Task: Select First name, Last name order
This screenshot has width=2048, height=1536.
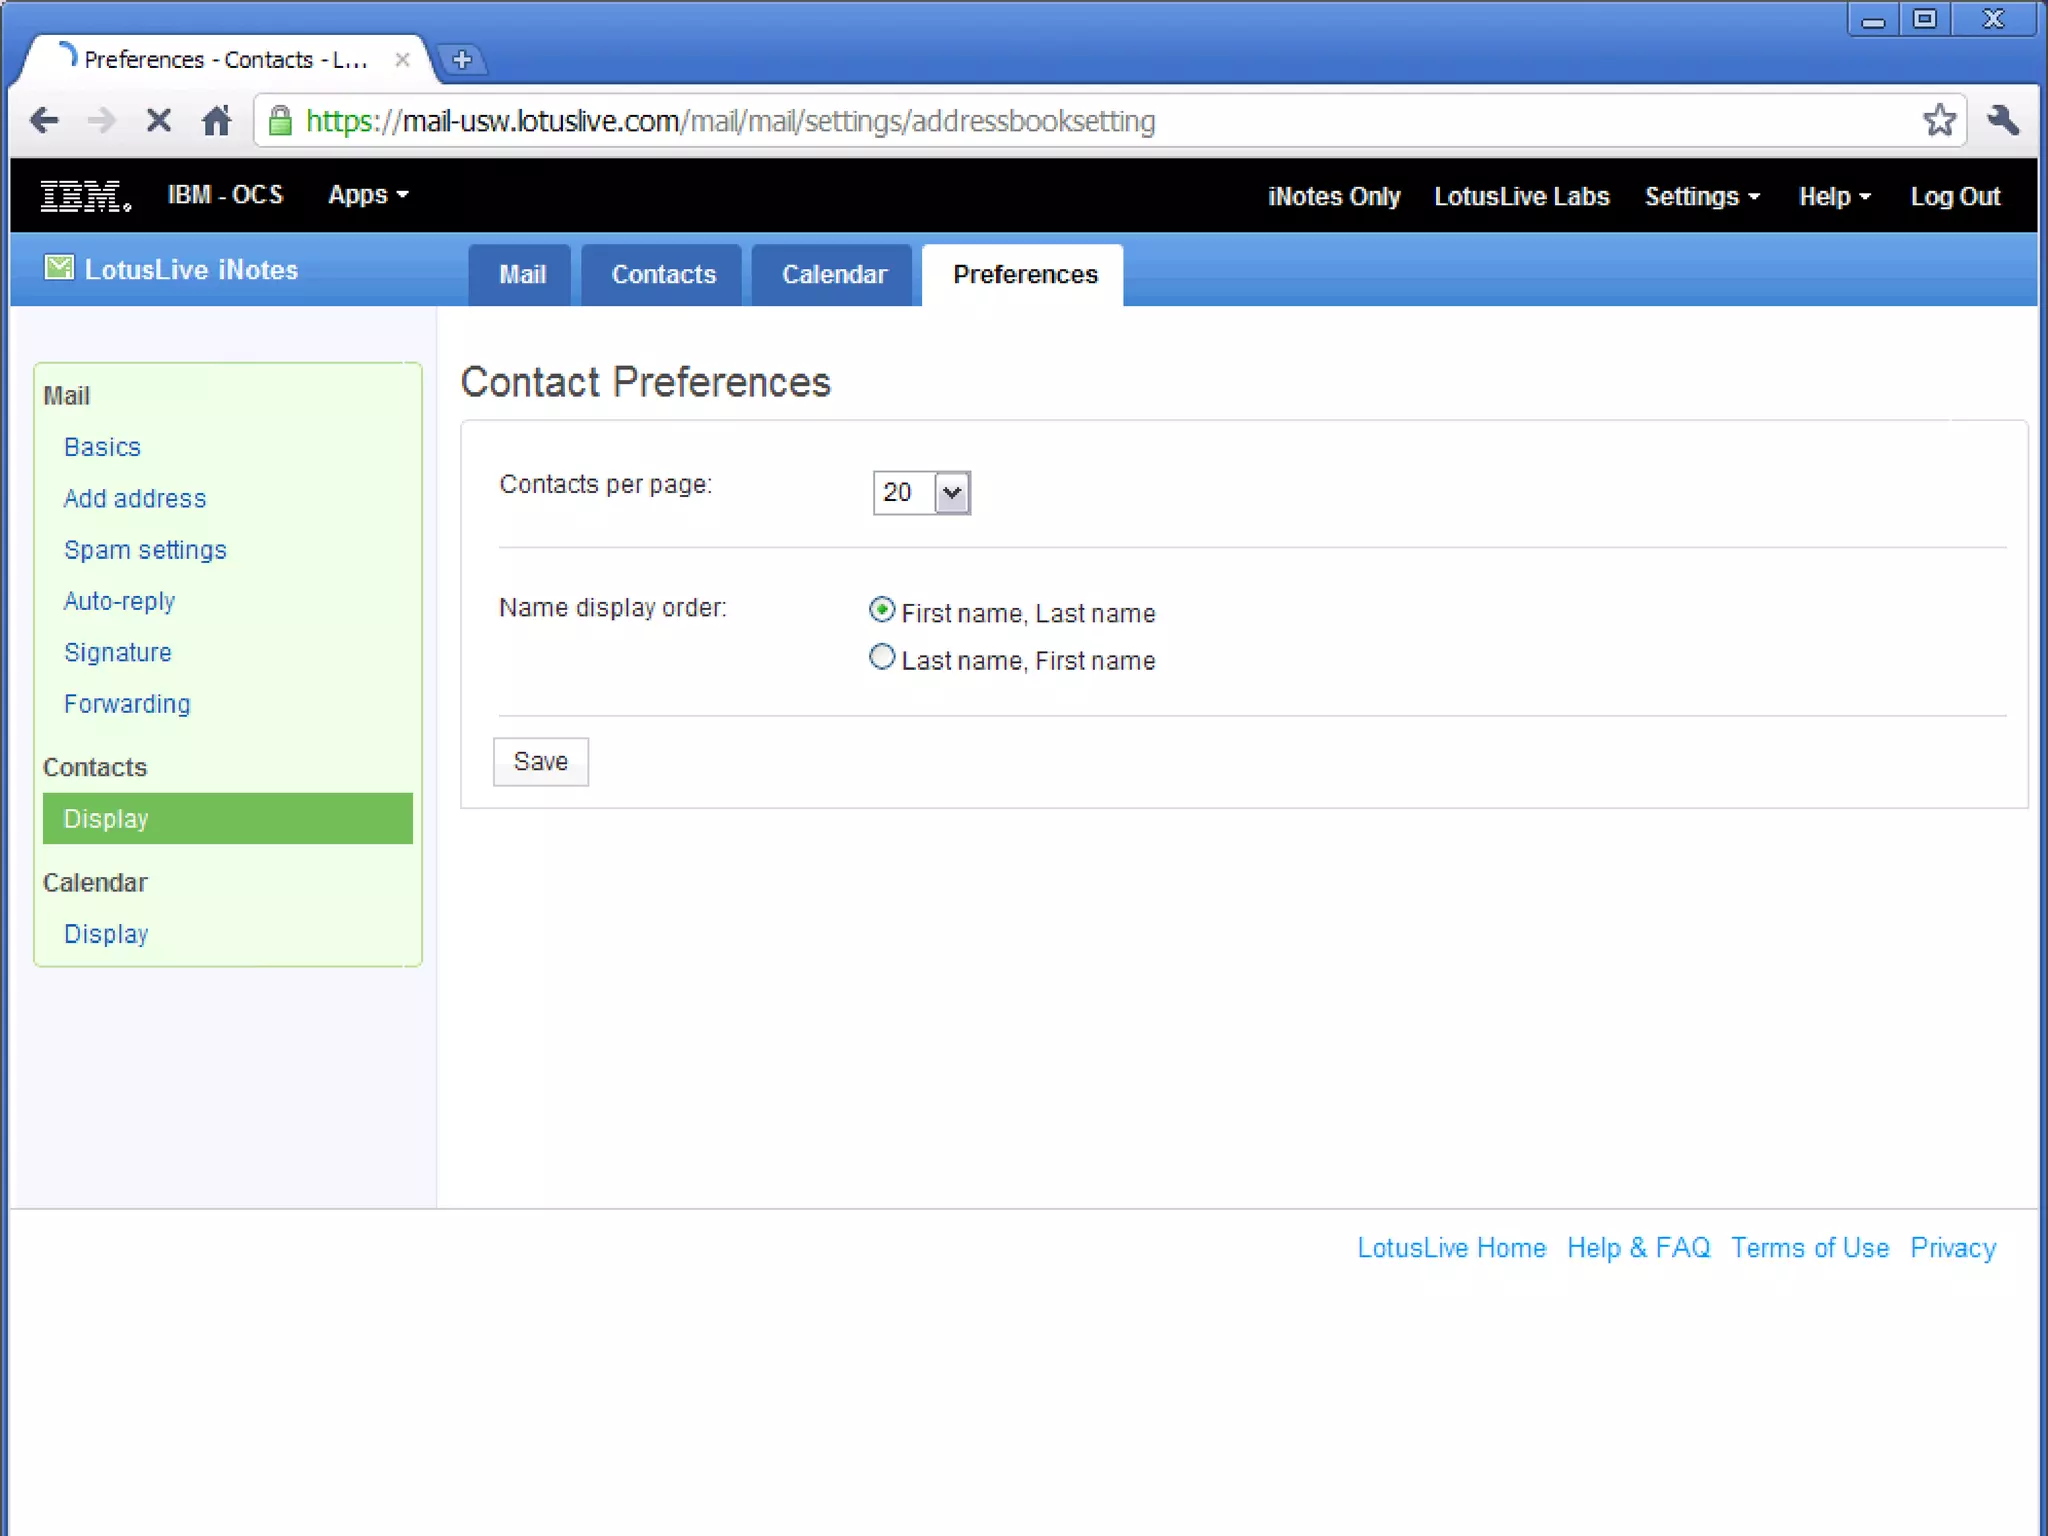Action: pyautogui.click(x=881, y=609)
